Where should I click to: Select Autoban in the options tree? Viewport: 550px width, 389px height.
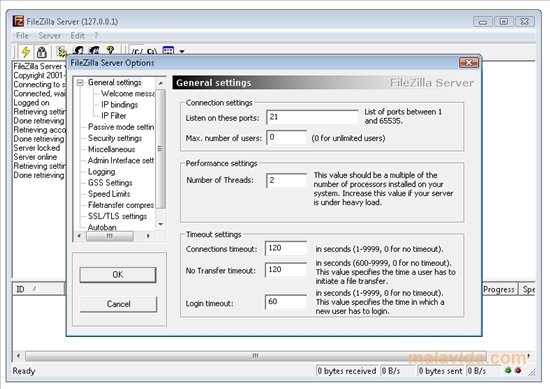[102, 227]
